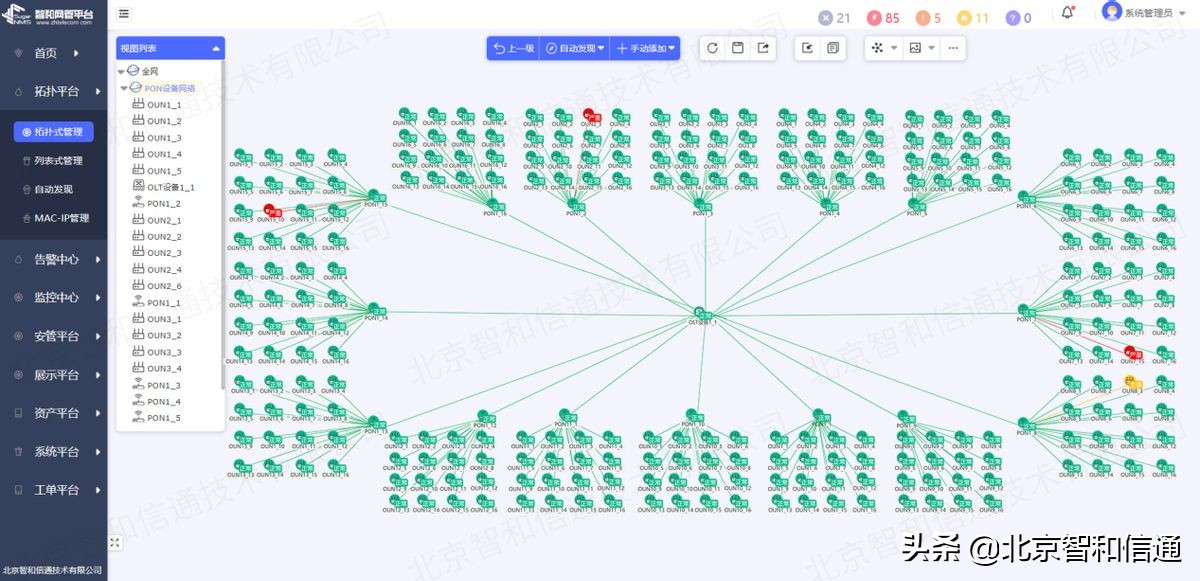Collapse the PON设备网络 tree node

(x=125, y=88)
